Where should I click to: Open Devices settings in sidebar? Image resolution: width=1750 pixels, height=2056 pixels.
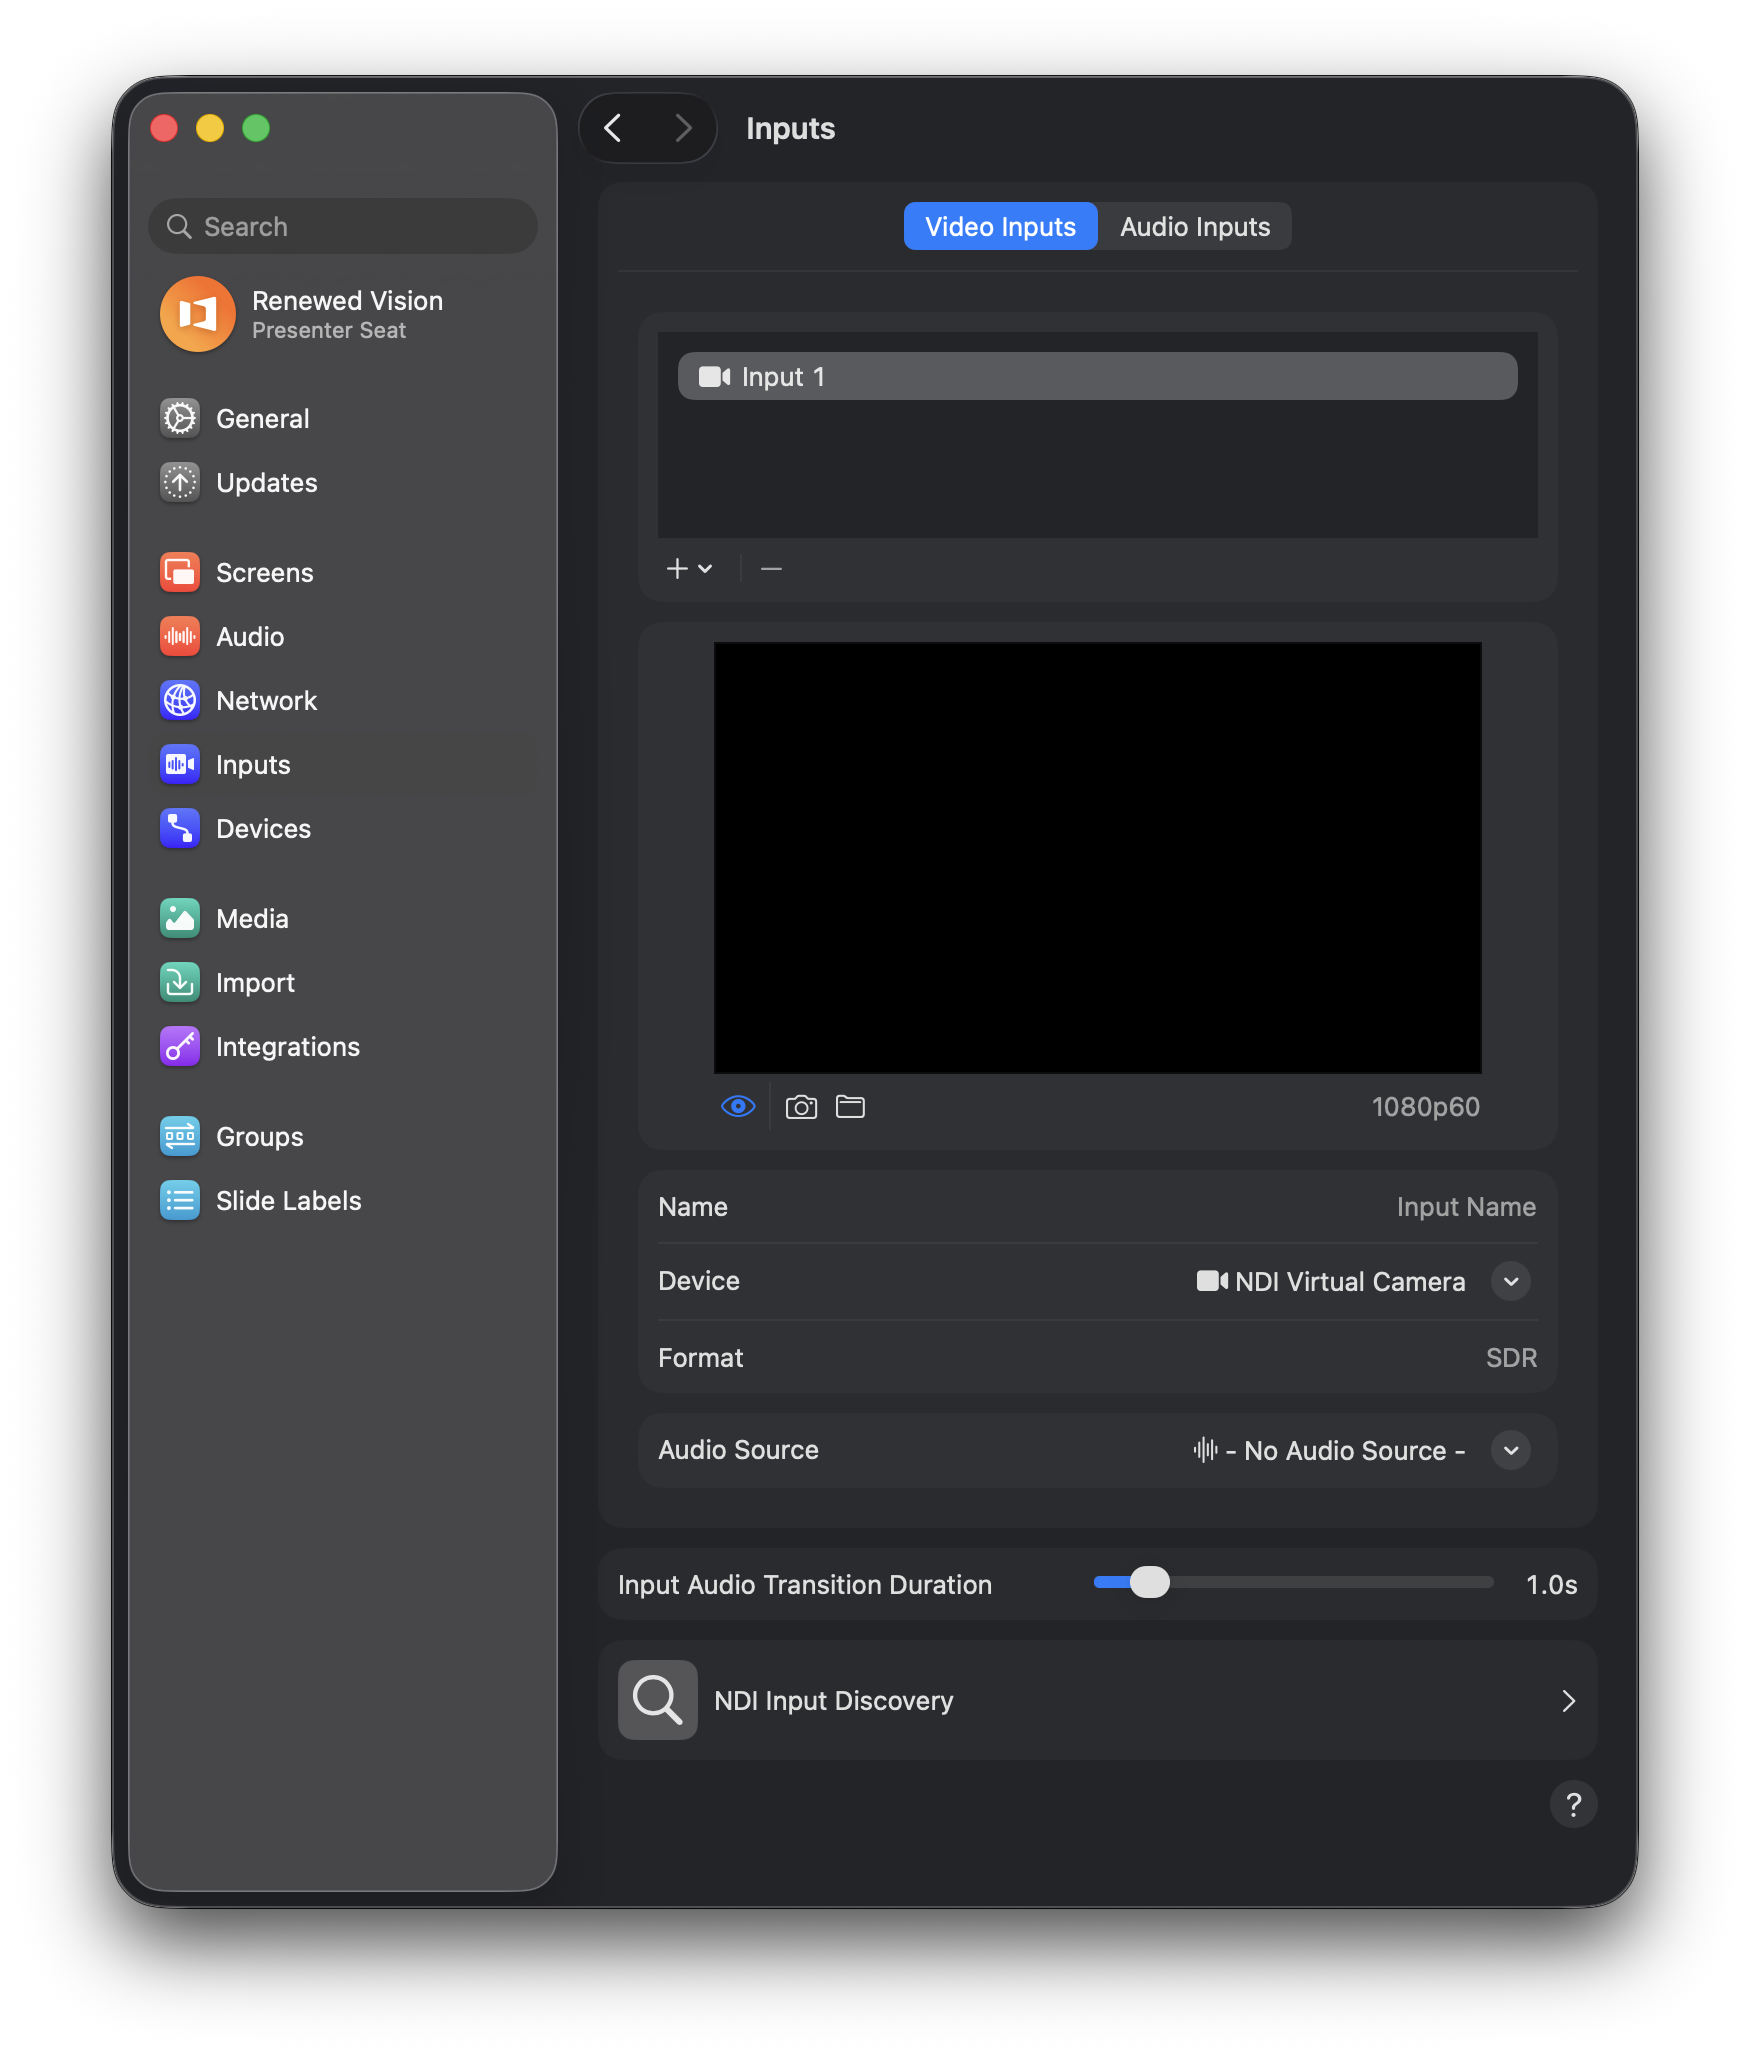coord(343,829)
